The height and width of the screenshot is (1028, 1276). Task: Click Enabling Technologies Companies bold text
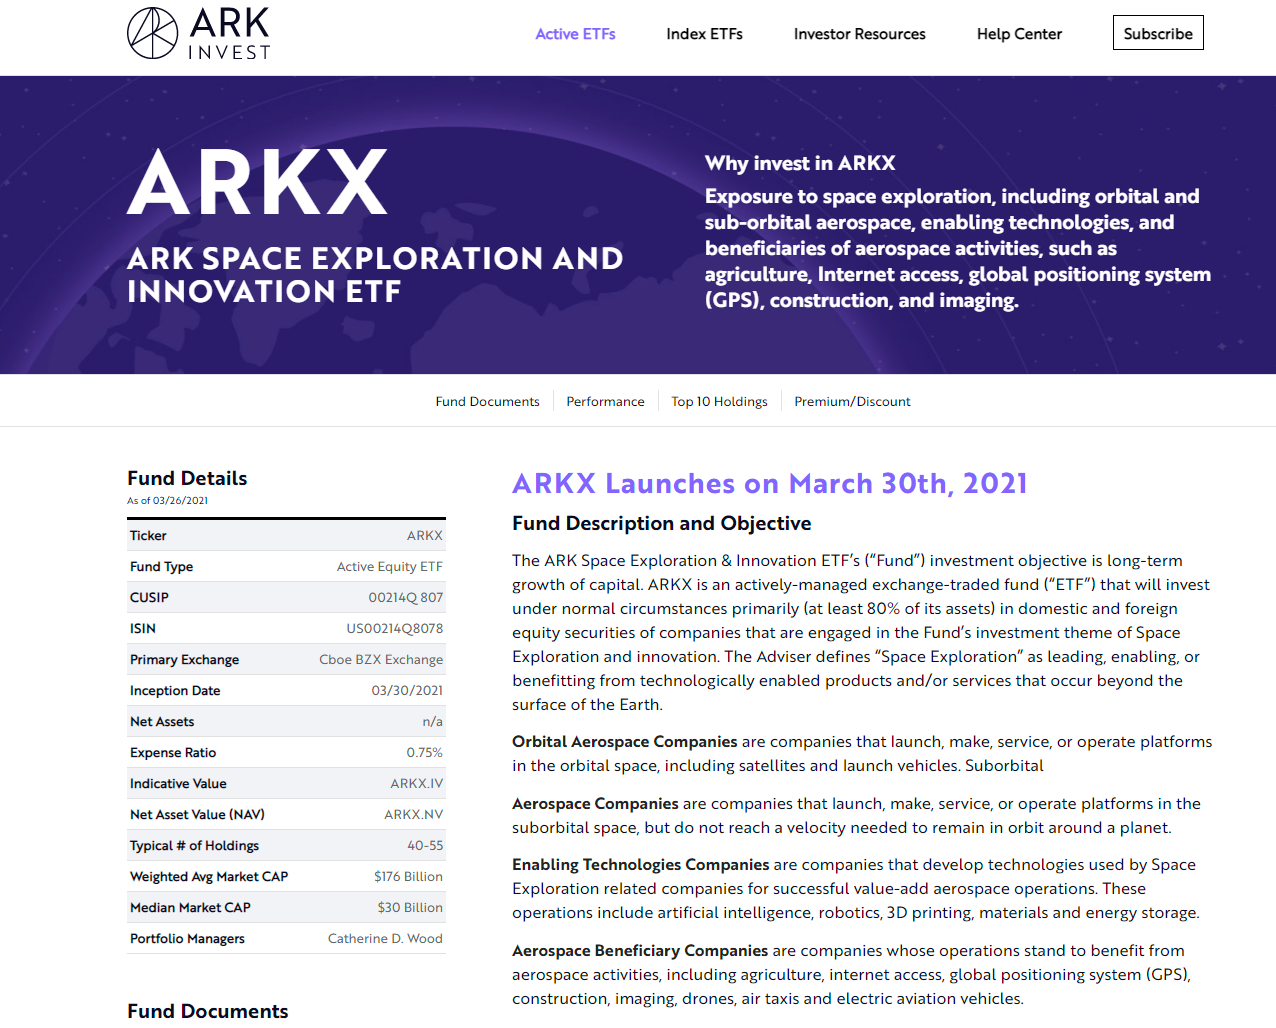coord(641,865)
